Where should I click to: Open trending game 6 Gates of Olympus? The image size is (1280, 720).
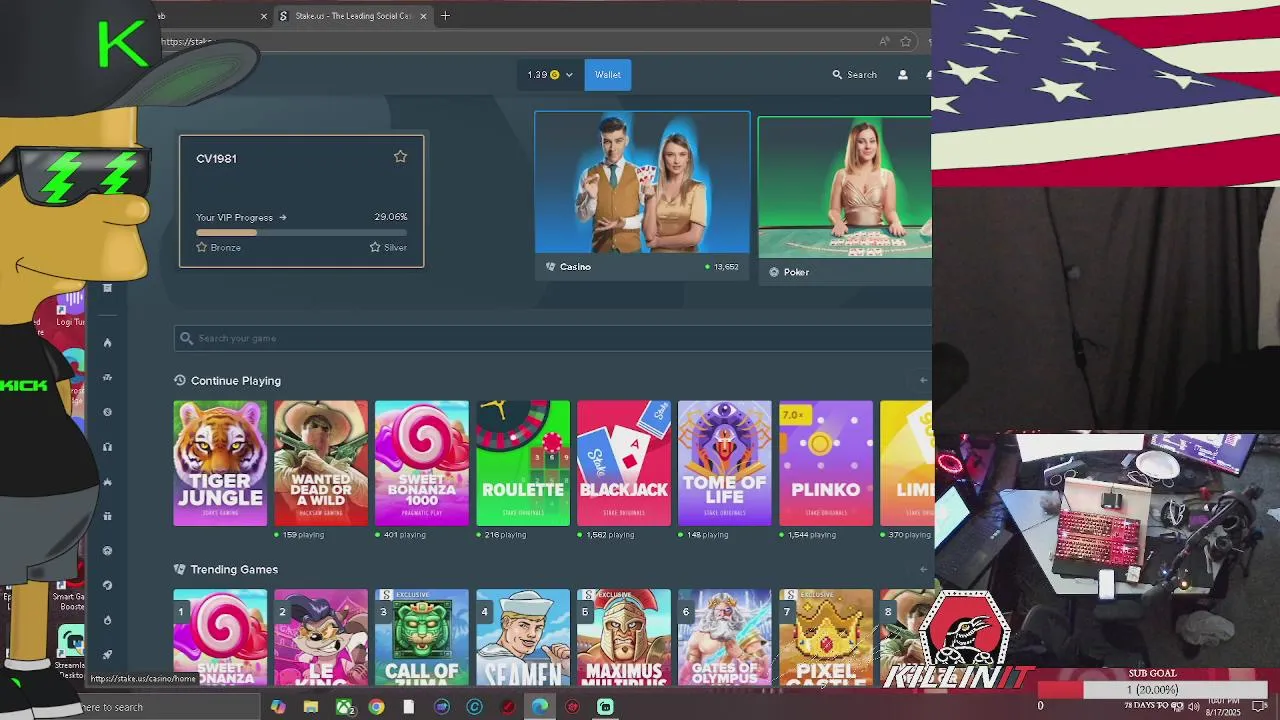click(x=725, y=638)
